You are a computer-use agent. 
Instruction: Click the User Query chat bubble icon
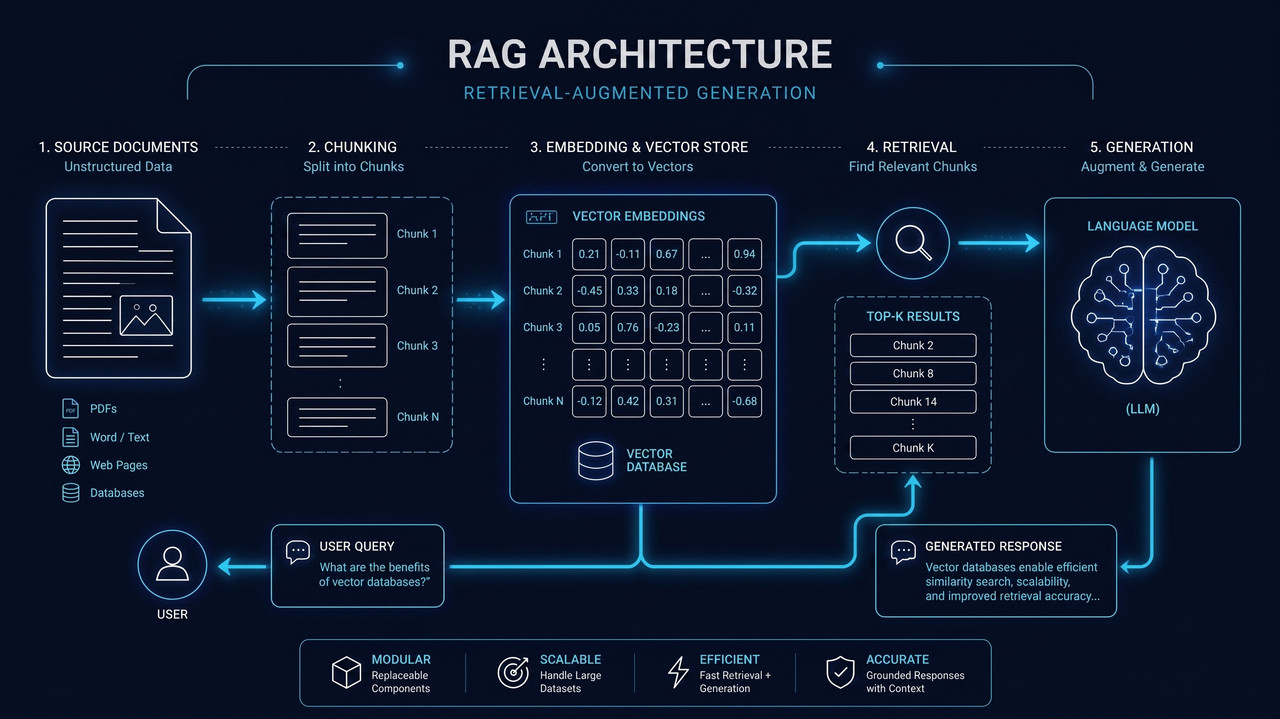(x=298, y=551)
